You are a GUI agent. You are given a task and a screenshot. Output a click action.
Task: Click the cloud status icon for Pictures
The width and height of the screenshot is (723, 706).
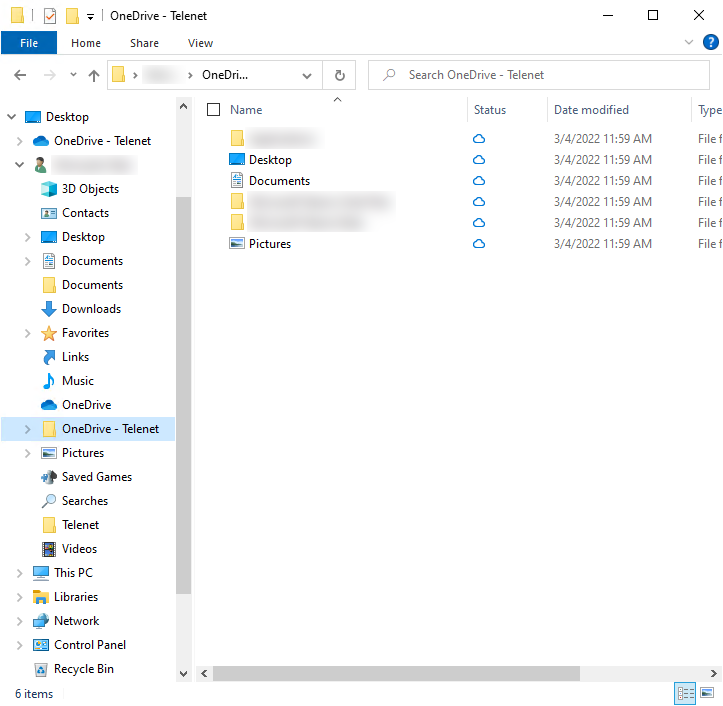pyautogui.click(x=479, y=244)
